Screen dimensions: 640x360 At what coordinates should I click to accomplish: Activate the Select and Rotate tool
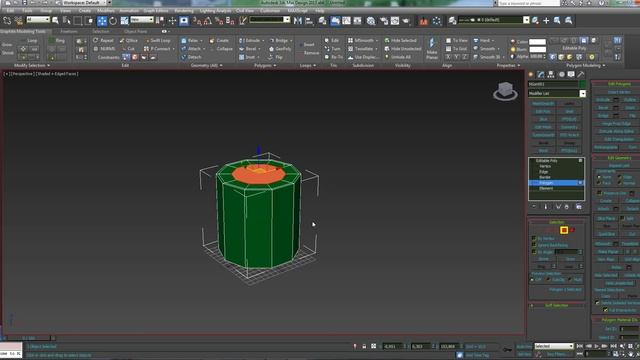coord(113,20)
